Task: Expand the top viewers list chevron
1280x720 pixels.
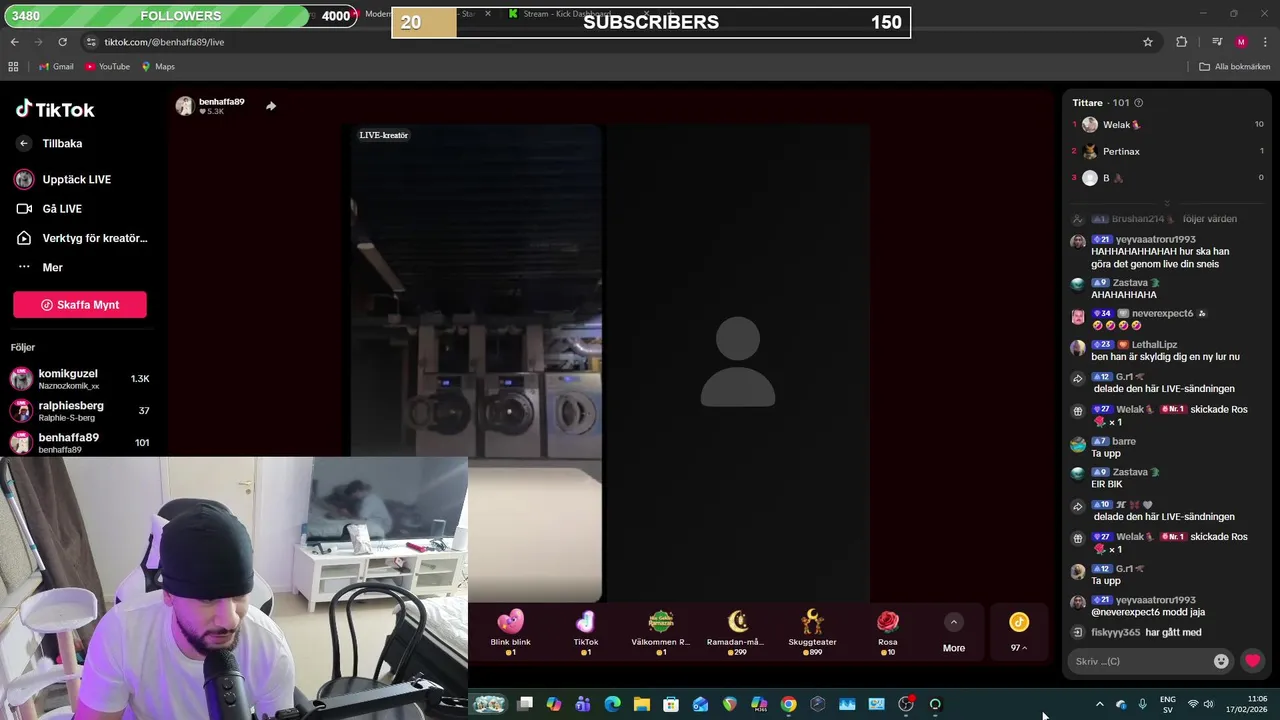Action: coord(1167,203)
